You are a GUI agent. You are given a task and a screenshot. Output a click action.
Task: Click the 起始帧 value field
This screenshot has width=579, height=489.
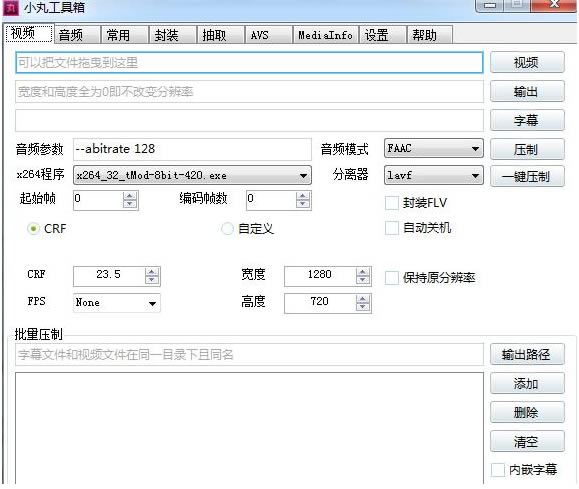pyautogui.click(x=98, y=200)
